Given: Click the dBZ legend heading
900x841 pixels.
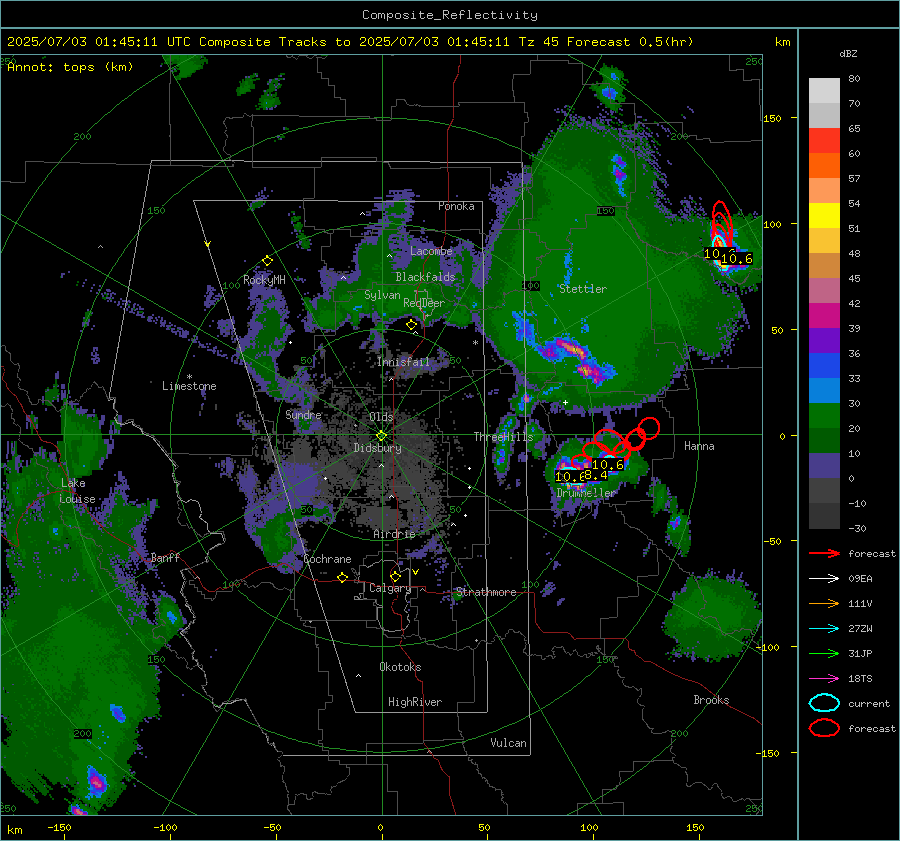Looking at the screenshot, I should click(x=848, y=53).
